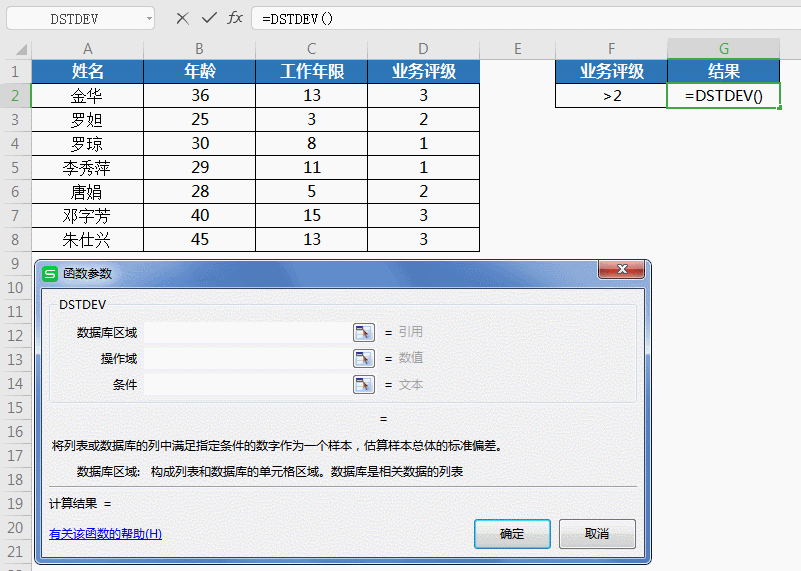Click header cell 工作年限
Image resolution: width=801 pixels, height=571 pixels.
coord(311,72)
